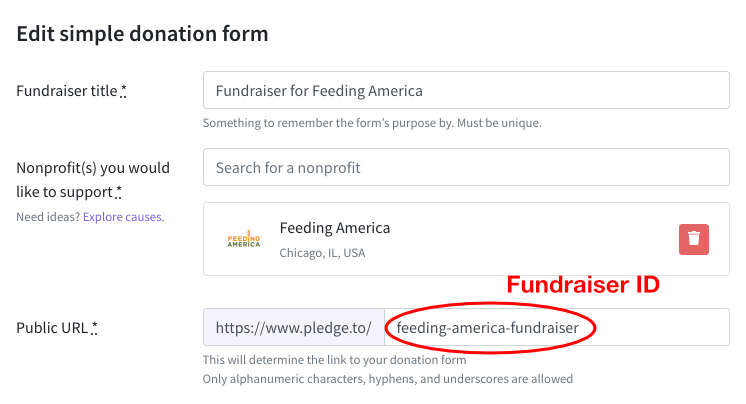Click the red trash delete icon
This screenshot has height=404, width=746.
point(694,240)
